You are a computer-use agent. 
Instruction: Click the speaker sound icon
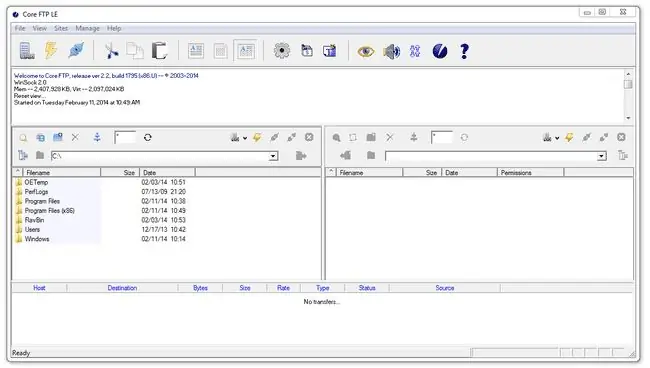pos(391,51)
